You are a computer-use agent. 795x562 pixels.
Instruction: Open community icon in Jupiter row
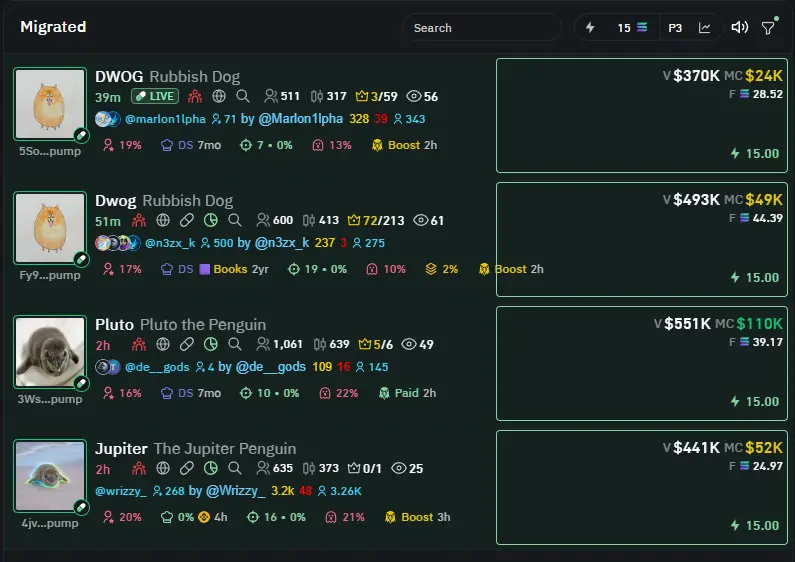pos(139,468)
